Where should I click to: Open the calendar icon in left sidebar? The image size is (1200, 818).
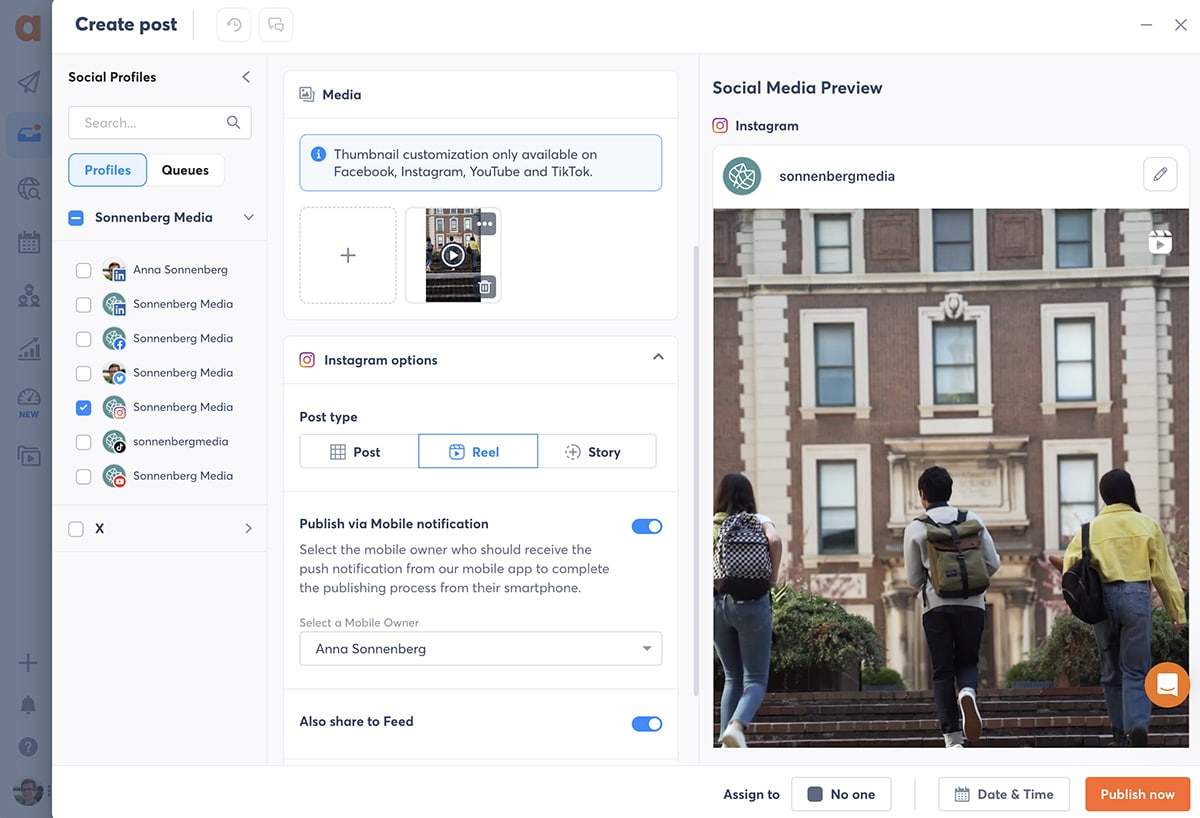(29, 242)
